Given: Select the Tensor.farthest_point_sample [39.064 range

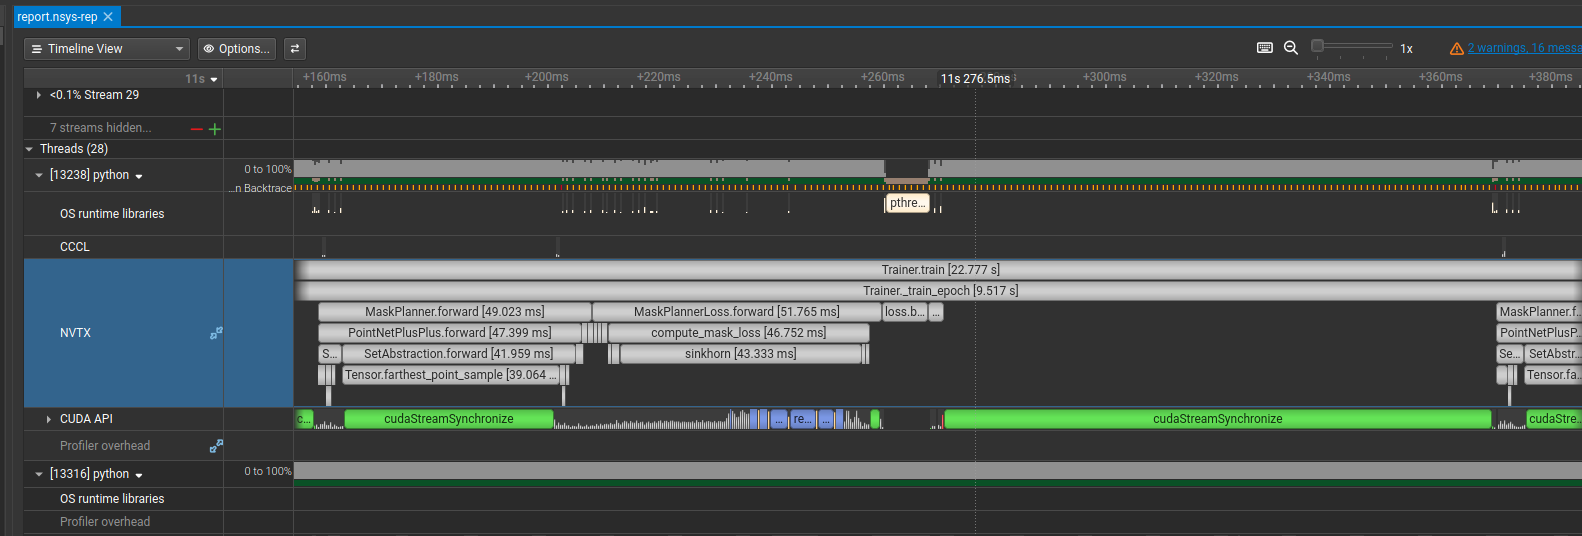Looking at the screenshot, I should click(x=451, y=375).
